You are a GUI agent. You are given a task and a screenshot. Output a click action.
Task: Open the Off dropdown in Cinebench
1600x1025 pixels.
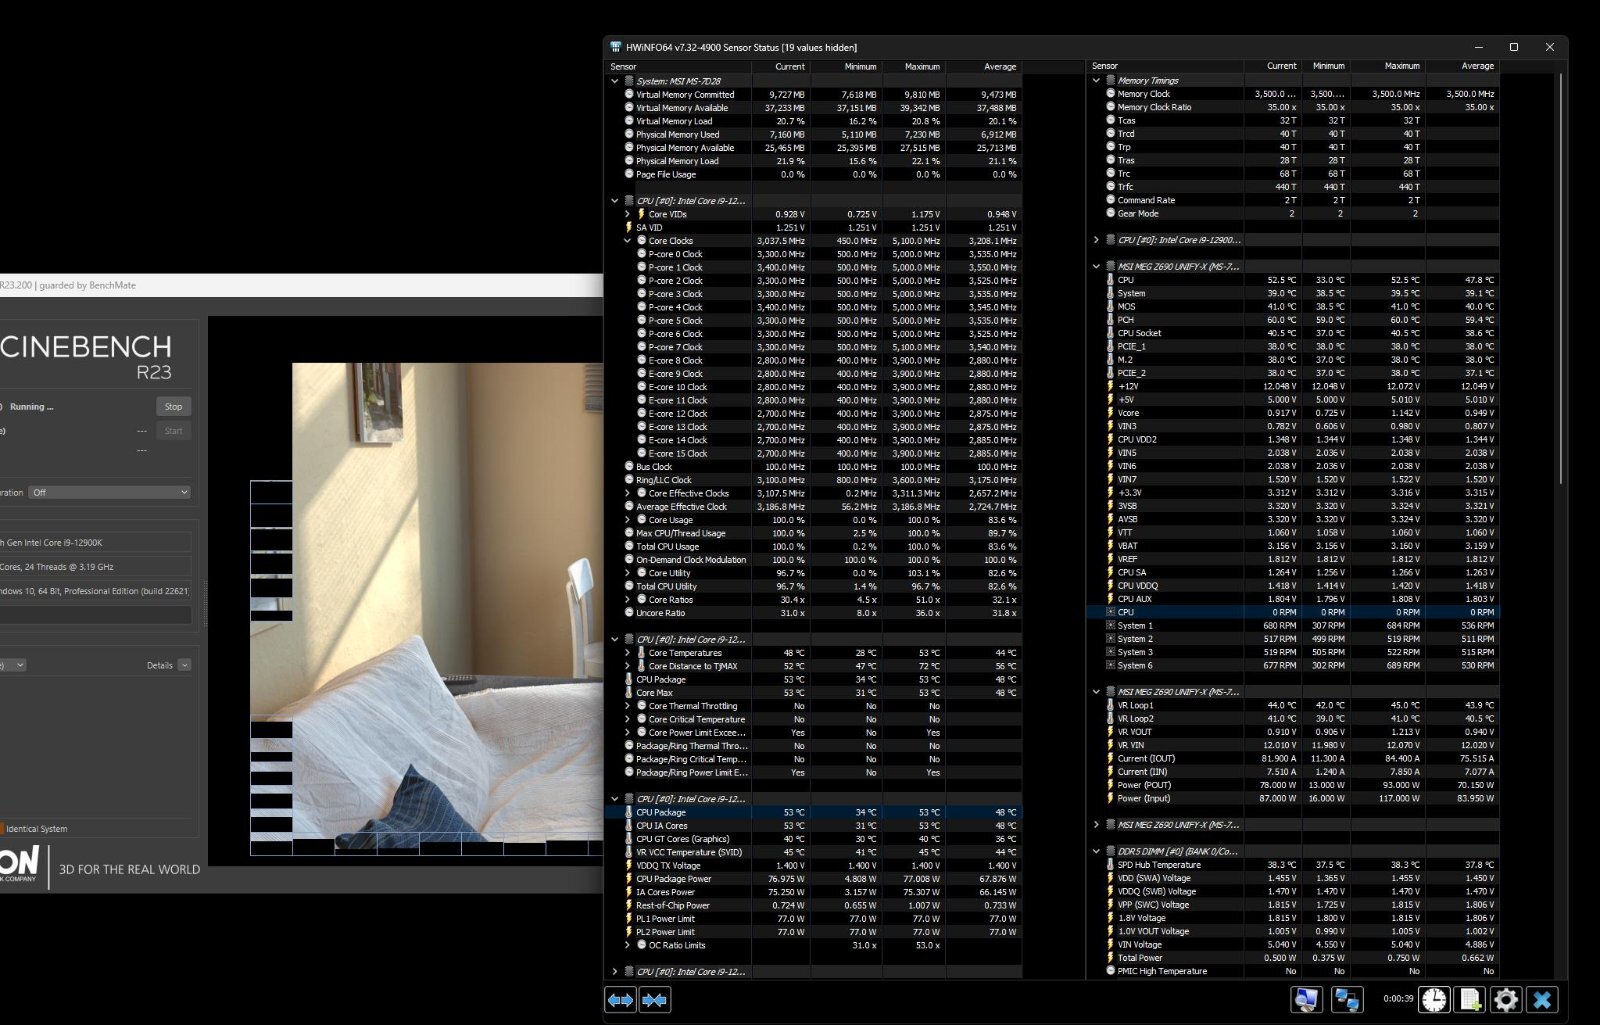pyautogui.click(x=110, y=492)
